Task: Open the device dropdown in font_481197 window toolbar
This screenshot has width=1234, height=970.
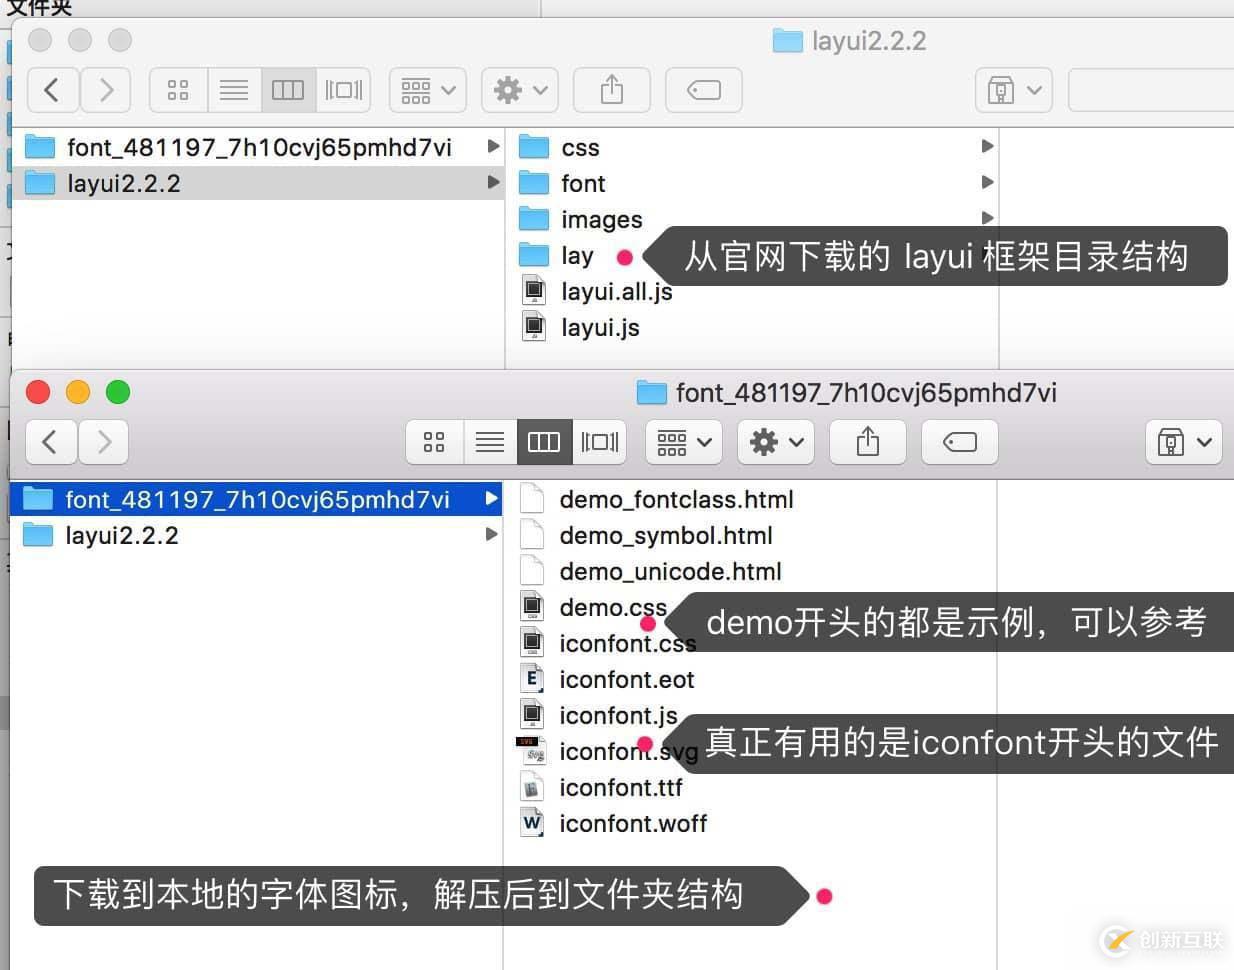Action: [1184, 442]
